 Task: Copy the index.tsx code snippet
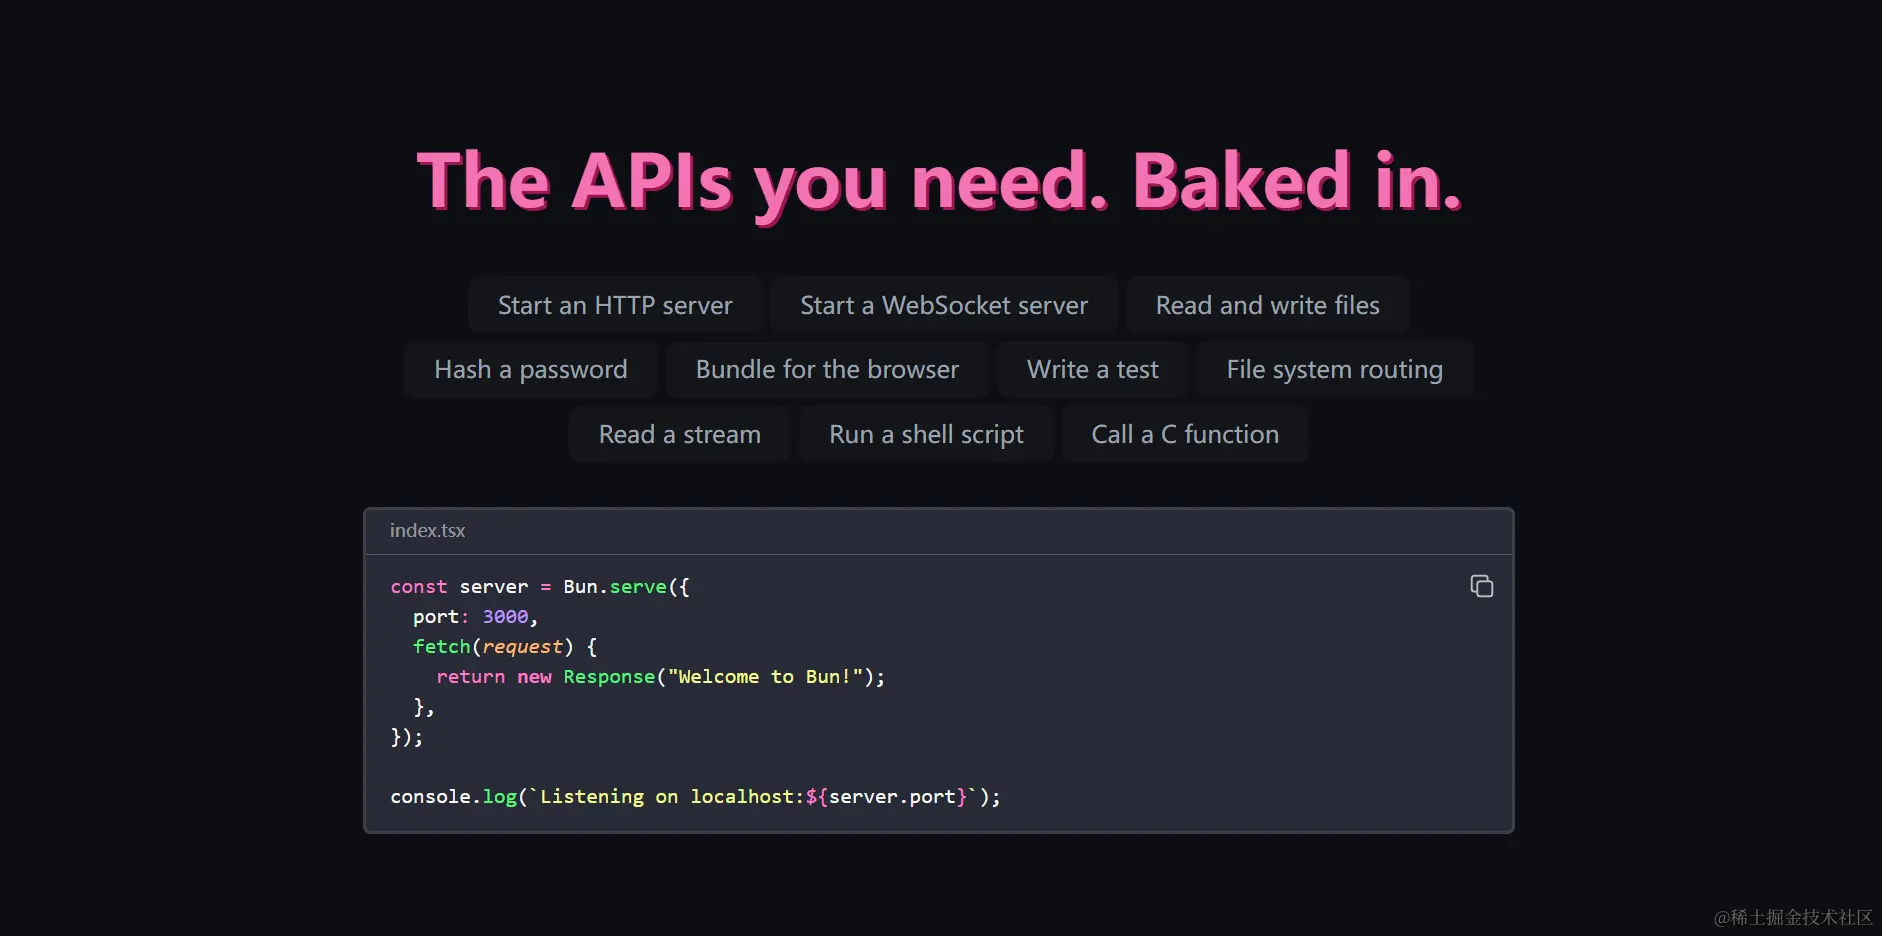(x=1481, y=586)
